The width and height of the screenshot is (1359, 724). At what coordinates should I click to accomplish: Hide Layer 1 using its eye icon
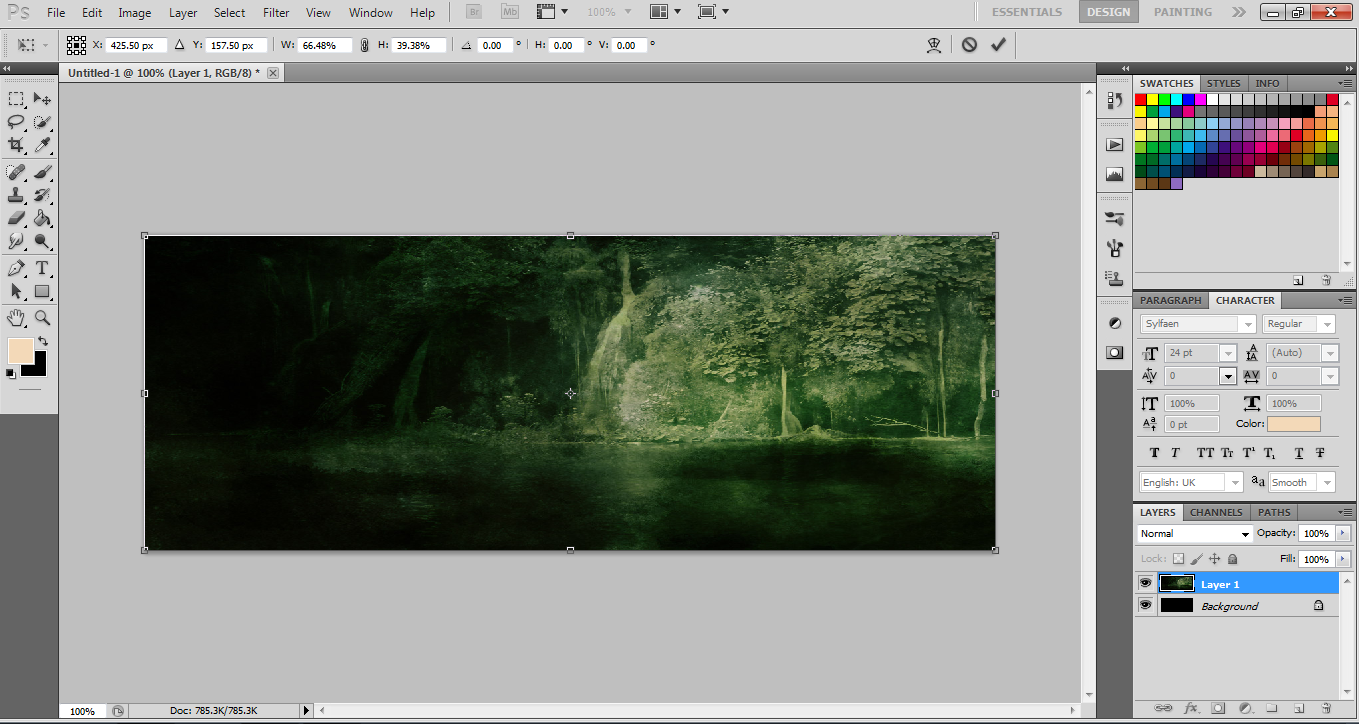[1145, 584]
